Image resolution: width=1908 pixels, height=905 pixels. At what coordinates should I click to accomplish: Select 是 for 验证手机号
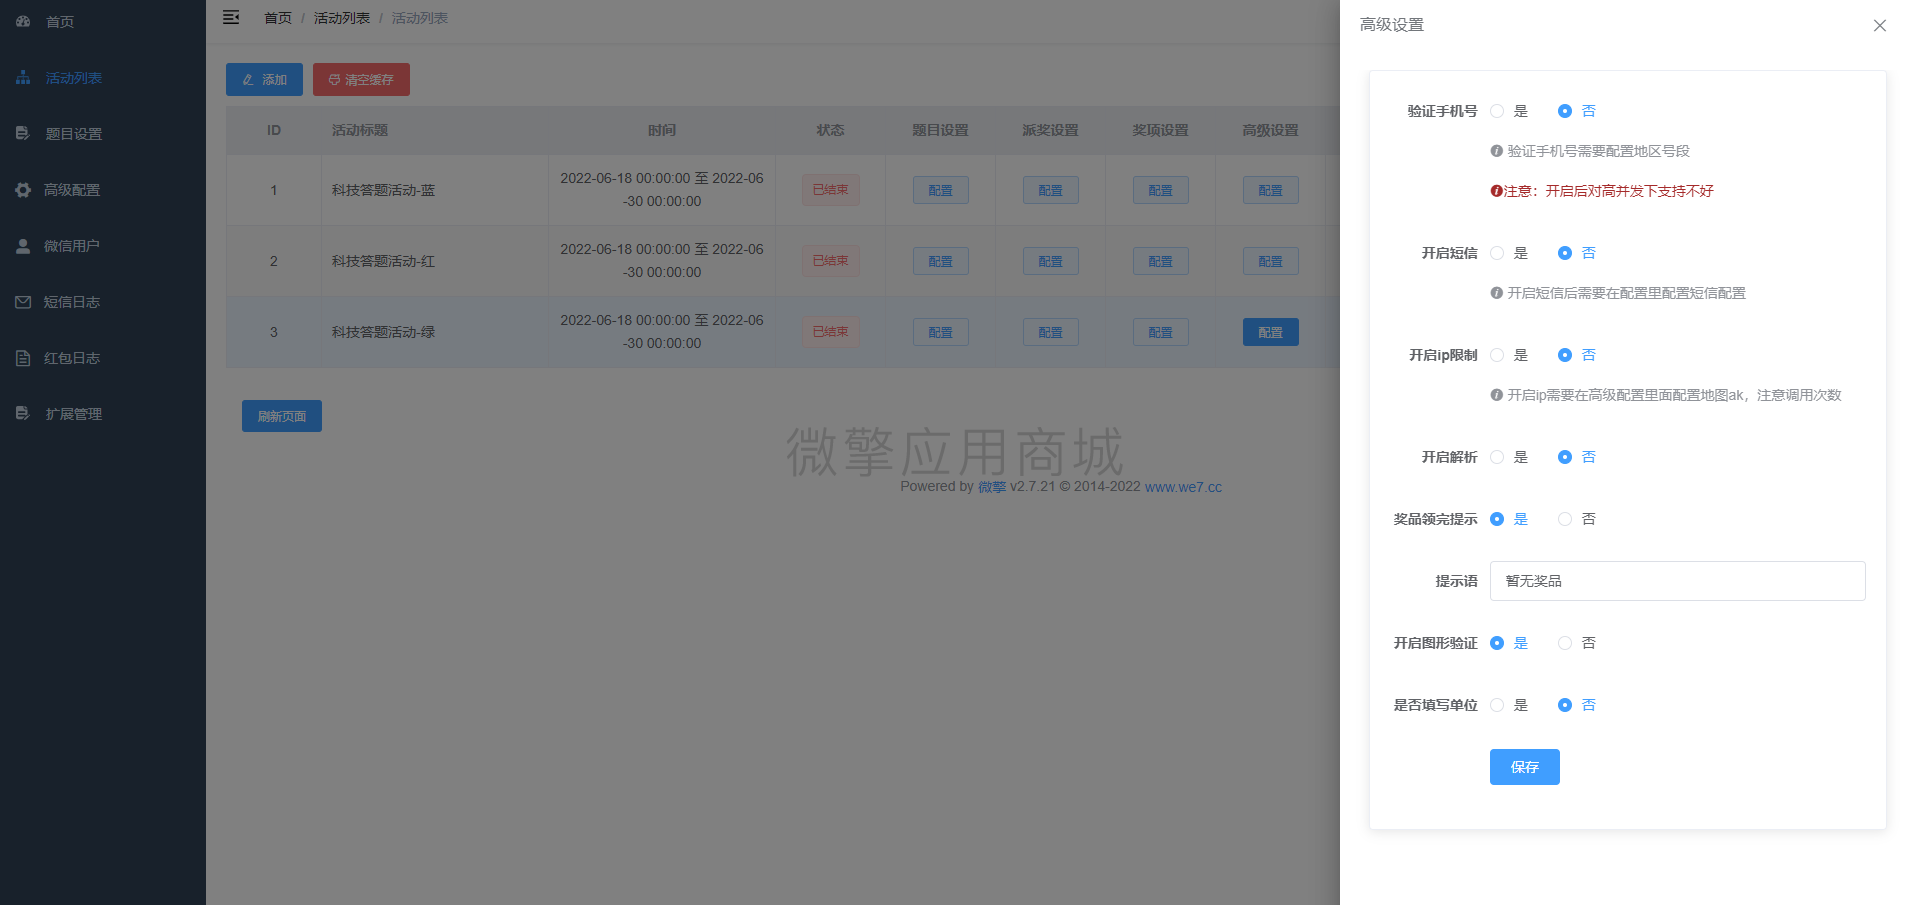[x=1497, y=111]
